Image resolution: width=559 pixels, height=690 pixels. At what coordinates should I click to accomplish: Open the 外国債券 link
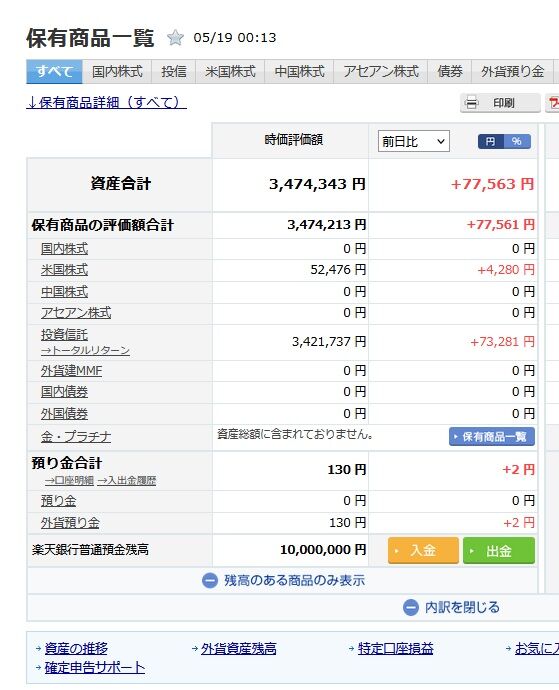[x=64, y=414]
